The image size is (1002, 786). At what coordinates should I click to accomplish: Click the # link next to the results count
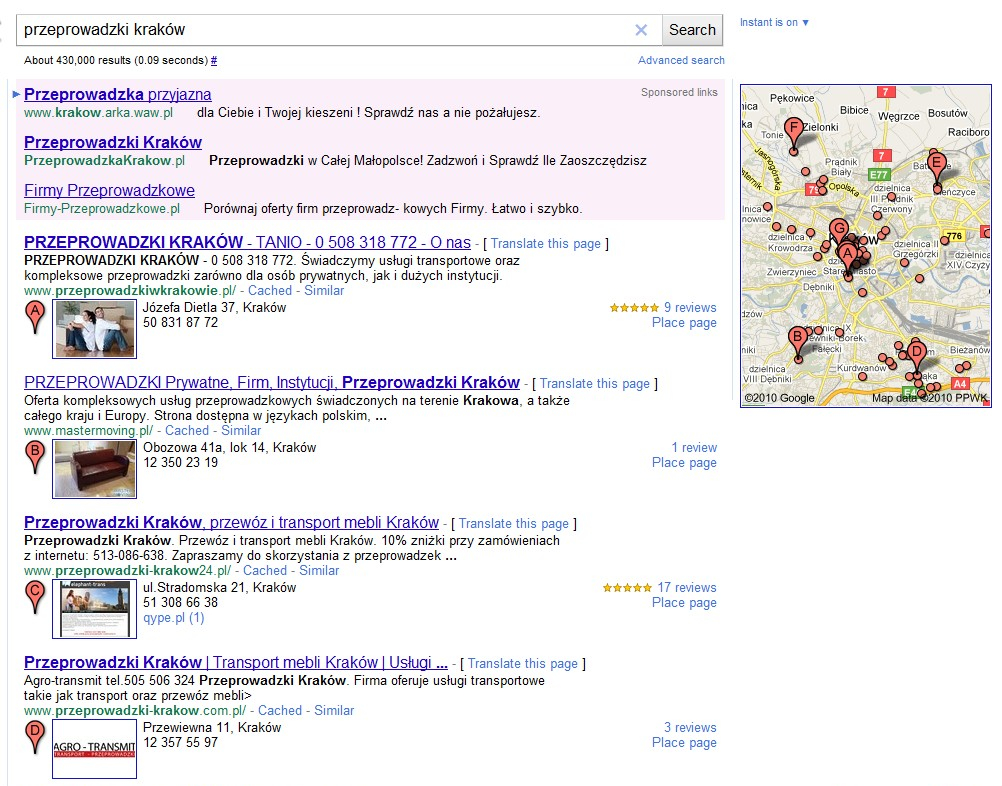[x=213, y=61]
